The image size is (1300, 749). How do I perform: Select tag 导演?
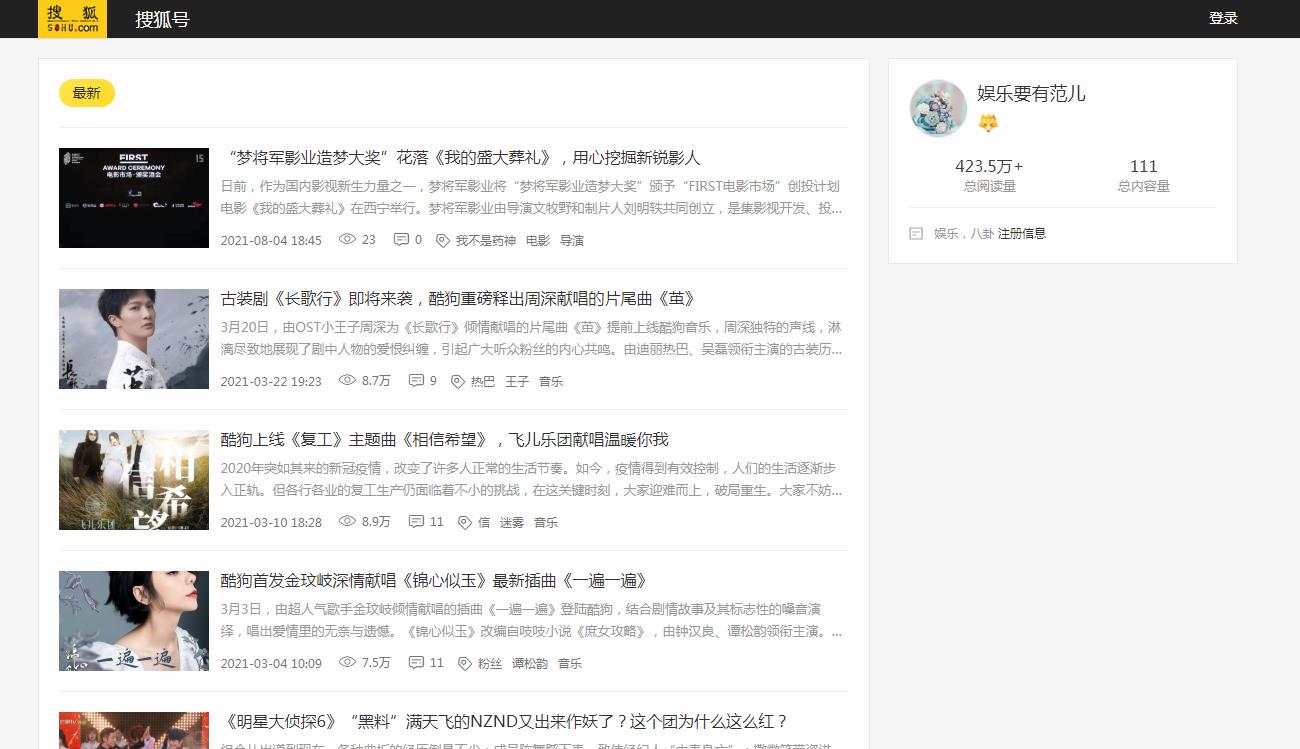click(572, 241)
